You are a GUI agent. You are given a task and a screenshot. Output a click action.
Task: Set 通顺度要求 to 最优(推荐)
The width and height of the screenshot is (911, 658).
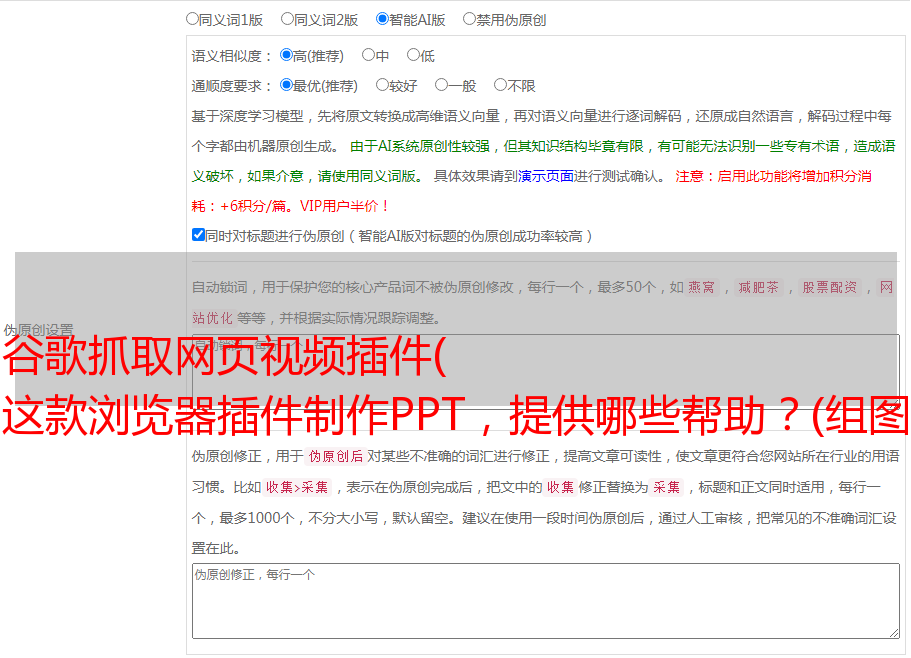286,85
